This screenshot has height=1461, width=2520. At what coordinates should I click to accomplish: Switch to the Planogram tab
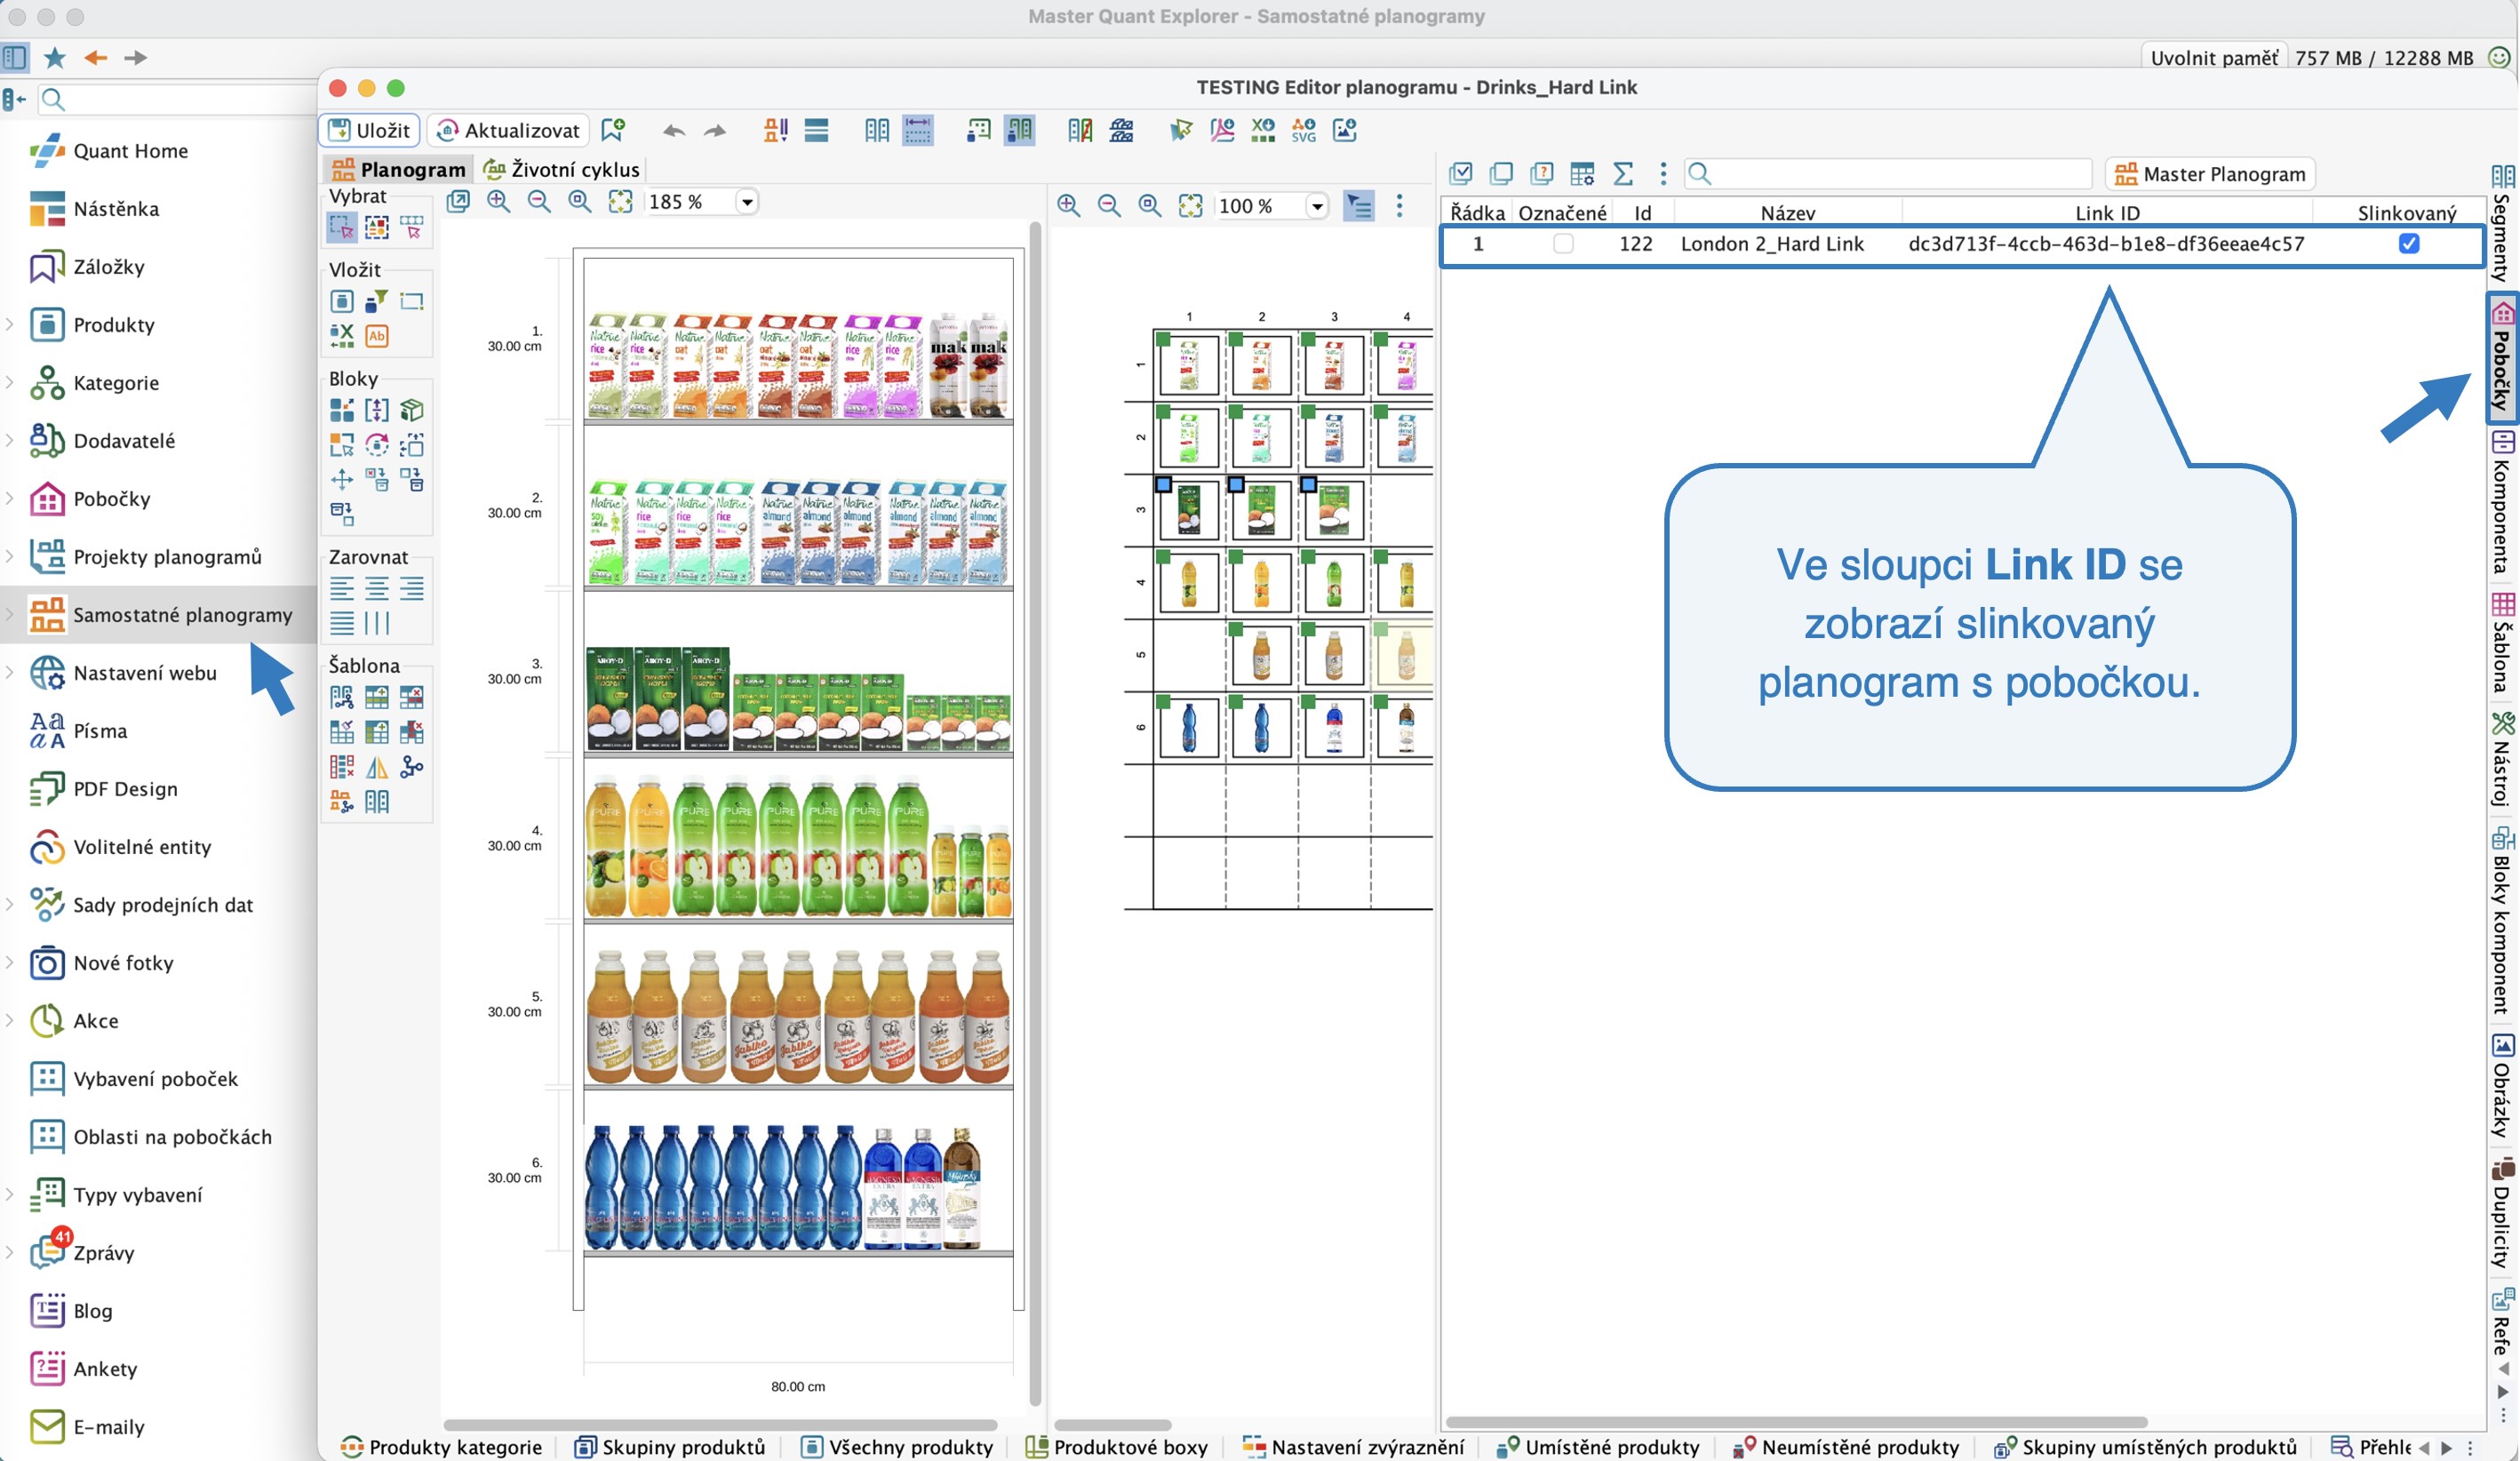398,169
